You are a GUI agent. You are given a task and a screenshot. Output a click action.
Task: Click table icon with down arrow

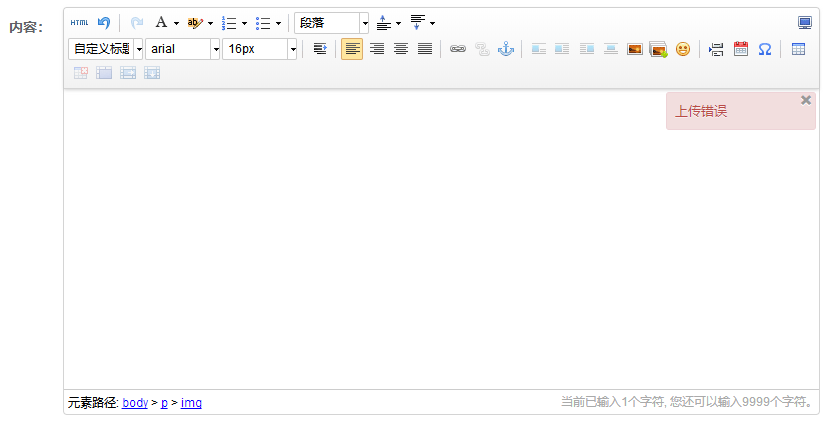click(x=152, y=73)
